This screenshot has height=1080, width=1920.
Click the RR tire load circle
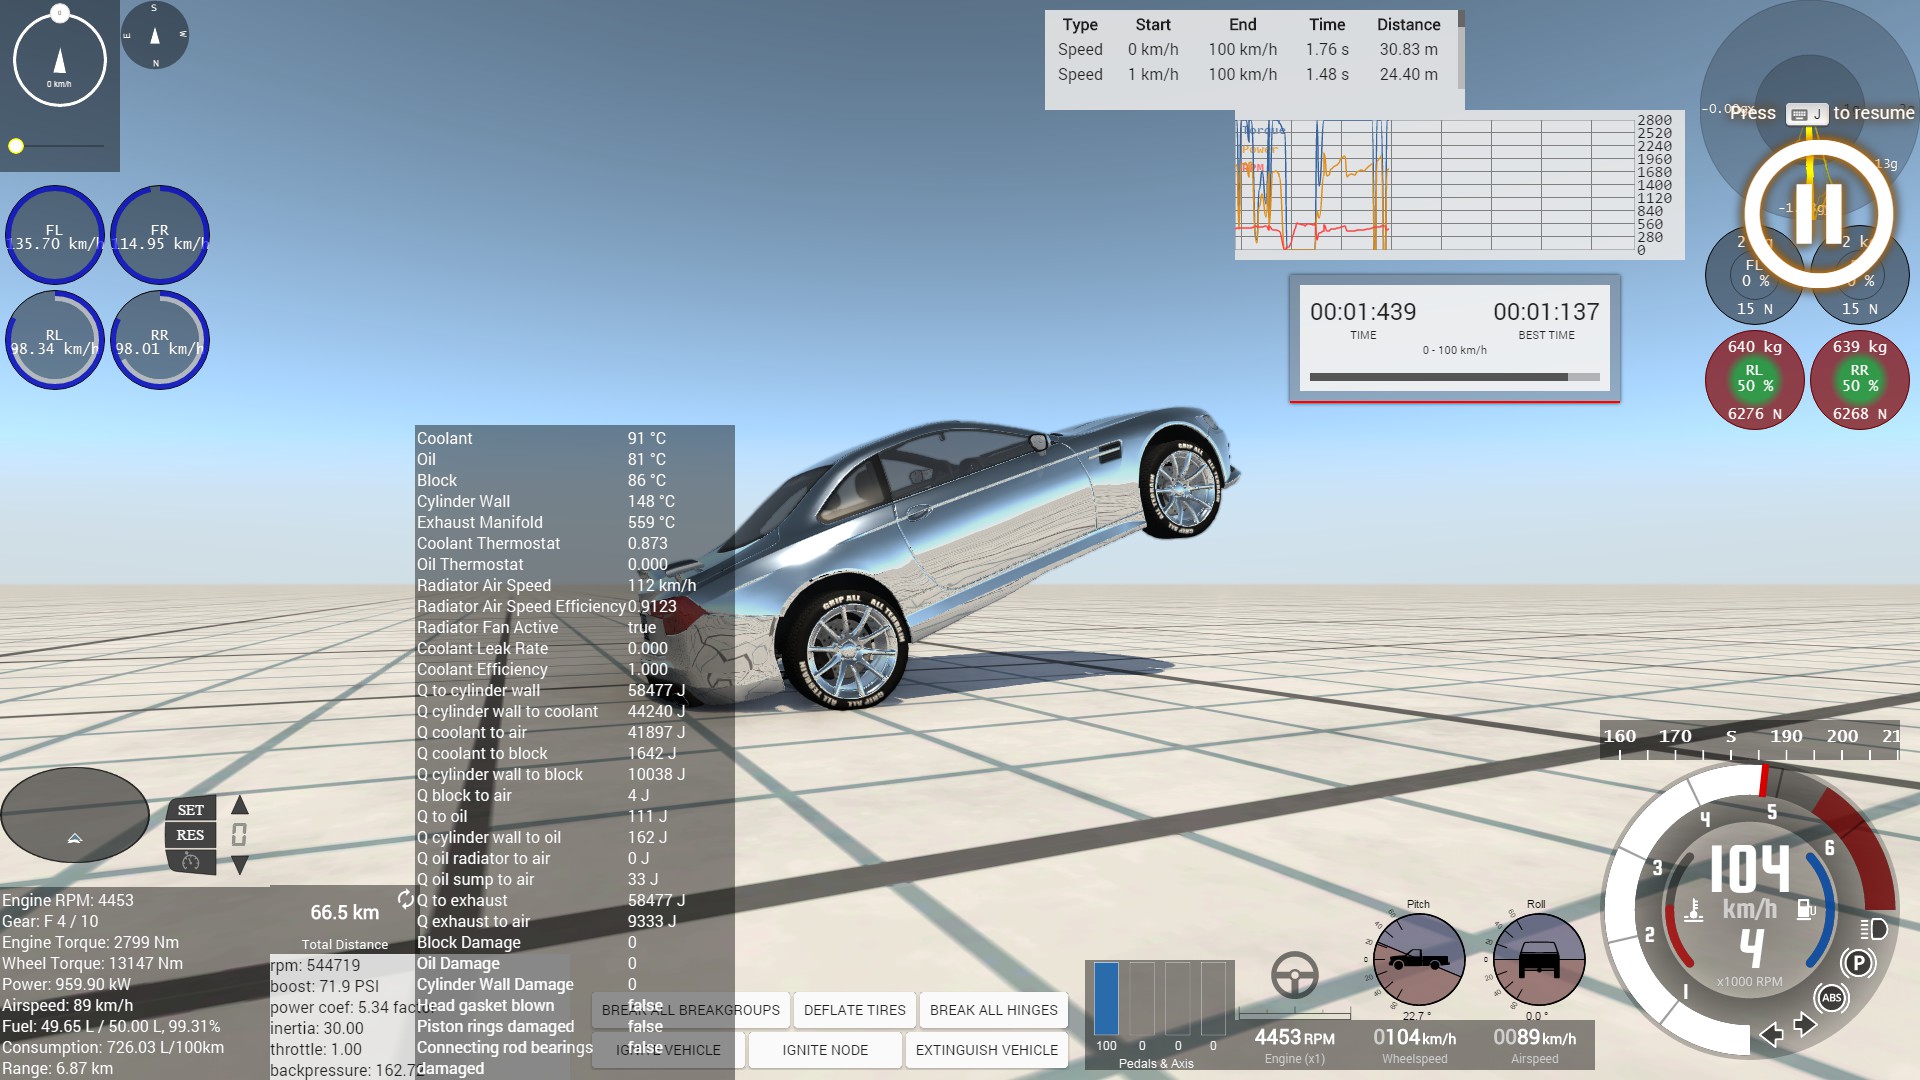click(1859, 380)
